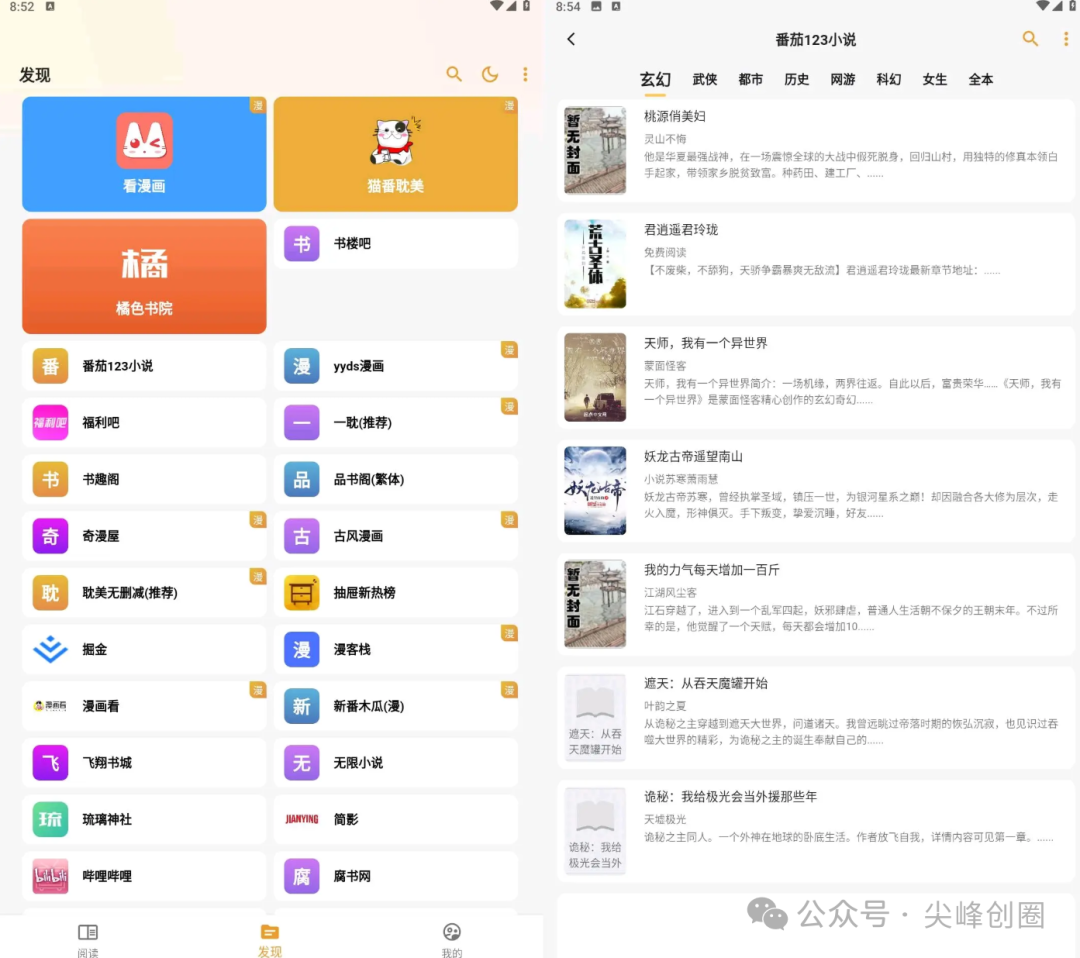The image size is (1080, 958).
Task: Open the 无限小说 source label
Action: click(x=358, y=762)
